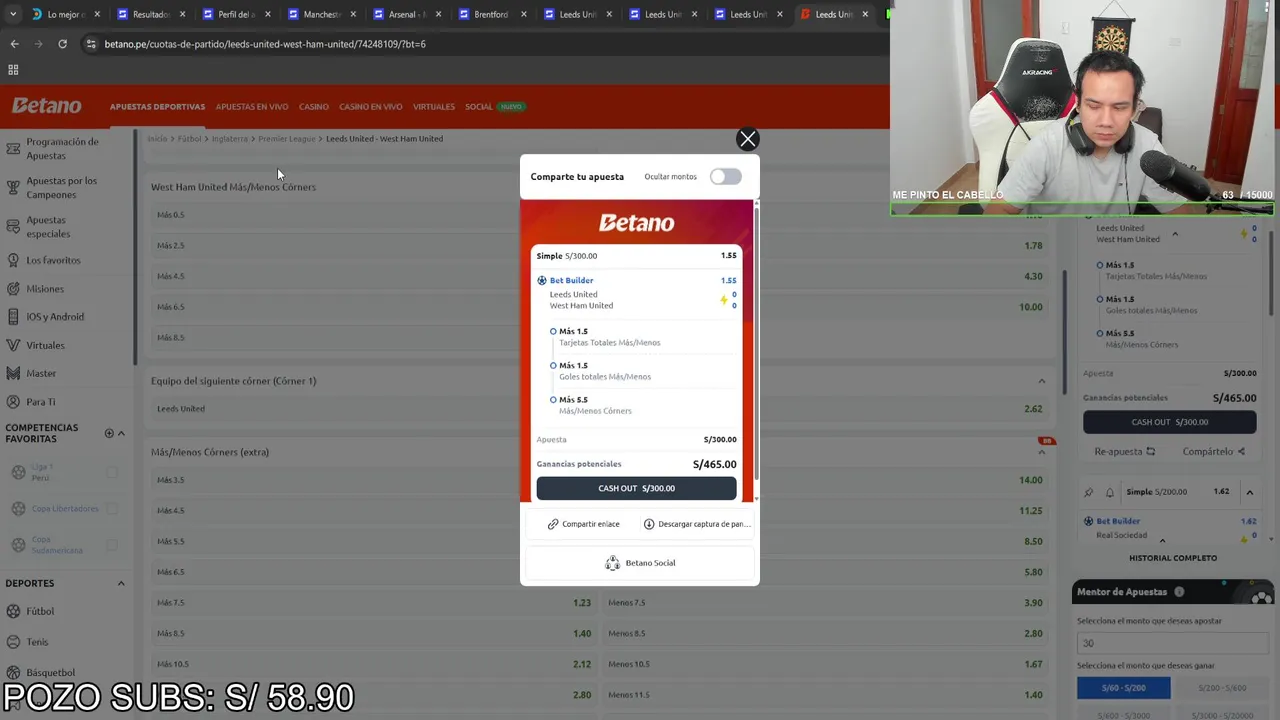Open the browser apps grid icon
The width and height of the screenshot is (1280, 720).
[13, 70]
